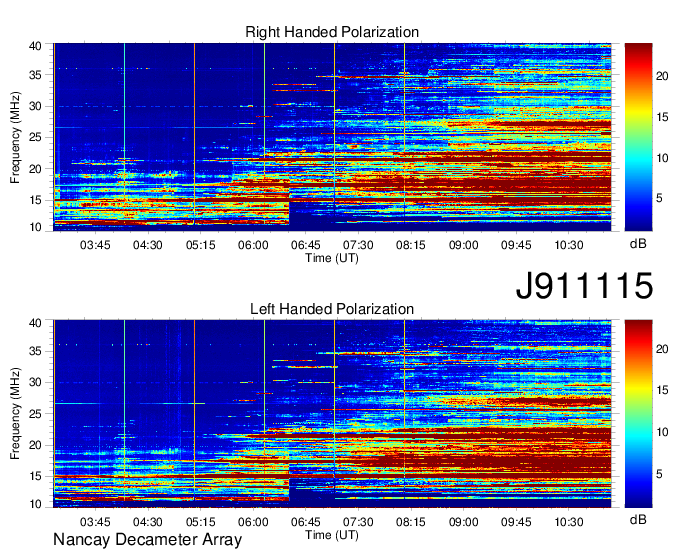
Task: Click "06:00" tick on Right Handed time axis
Action: pos(253,245)
